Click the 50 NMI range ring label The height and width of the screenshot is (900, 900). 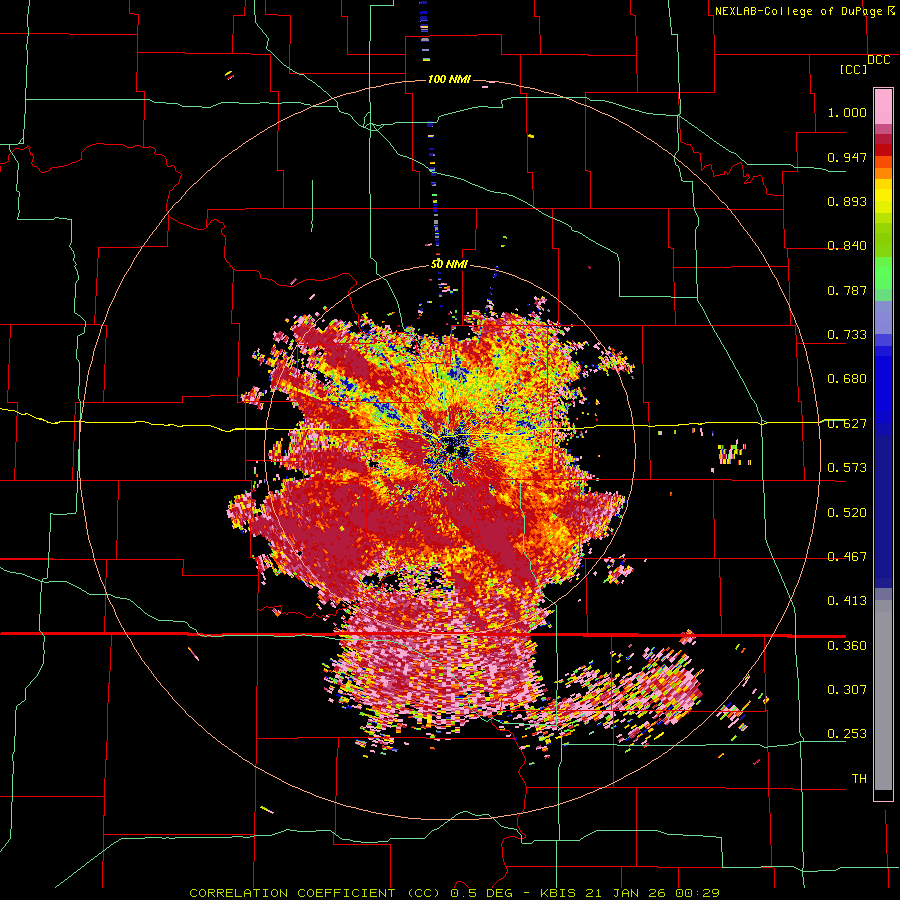tap(449, 264)
